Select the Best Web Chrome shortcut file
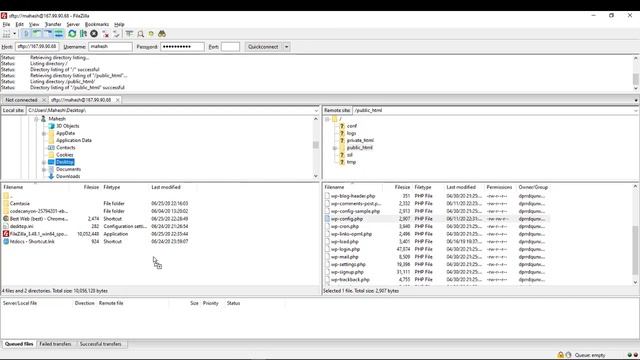This screenshot has height=360, width=640. [39, 219]
